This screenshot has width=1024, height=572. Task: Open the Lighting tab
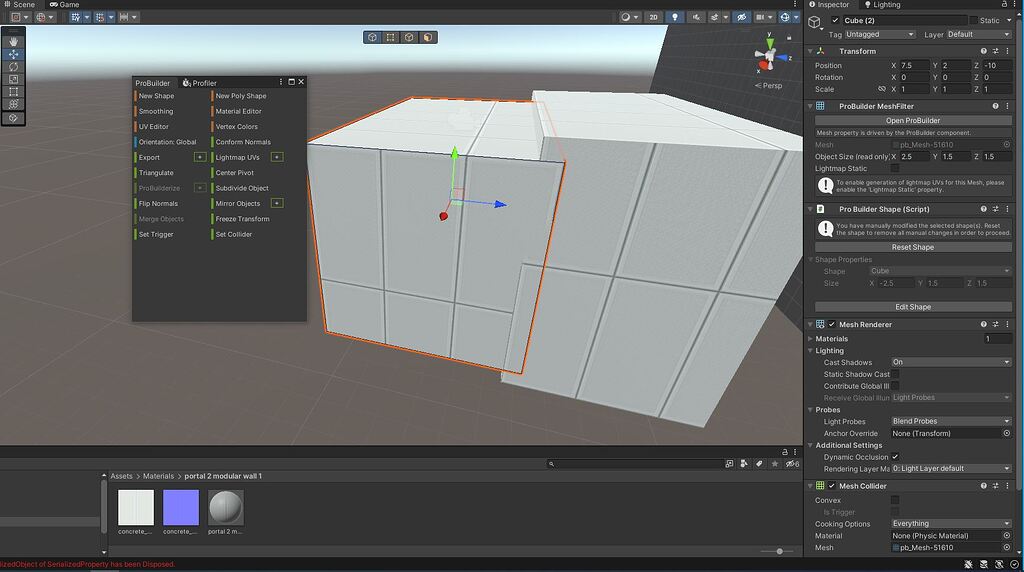[882, 5]
